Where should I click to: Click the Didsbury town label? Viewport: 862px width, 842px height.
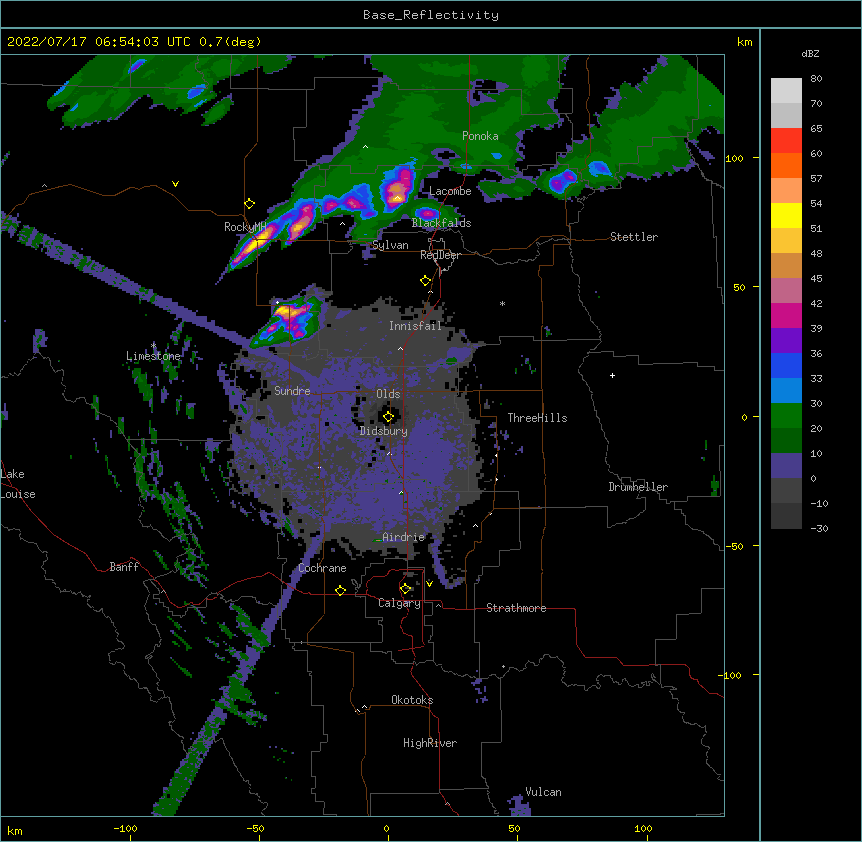pyautogui.click(x=384, y=431)
